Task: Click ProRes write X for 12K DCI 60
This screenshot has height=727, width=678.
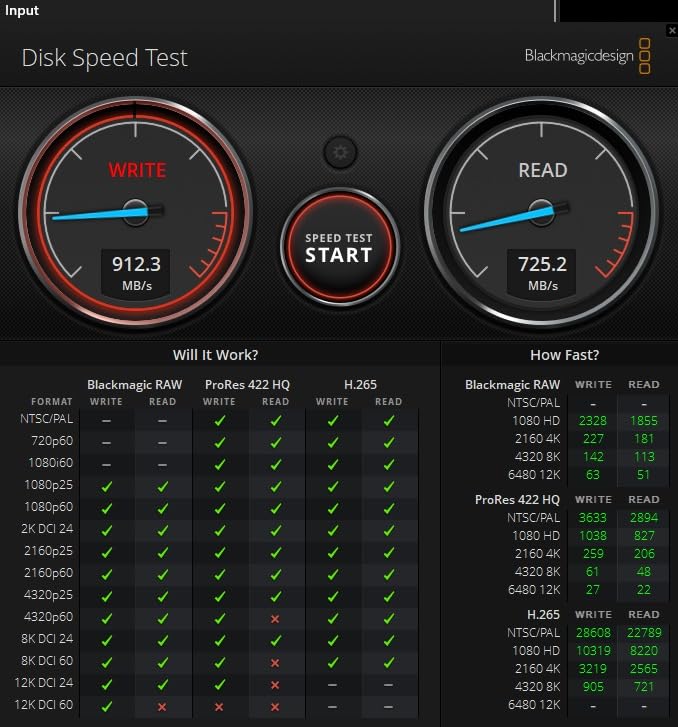Action: tap(219, 707)
